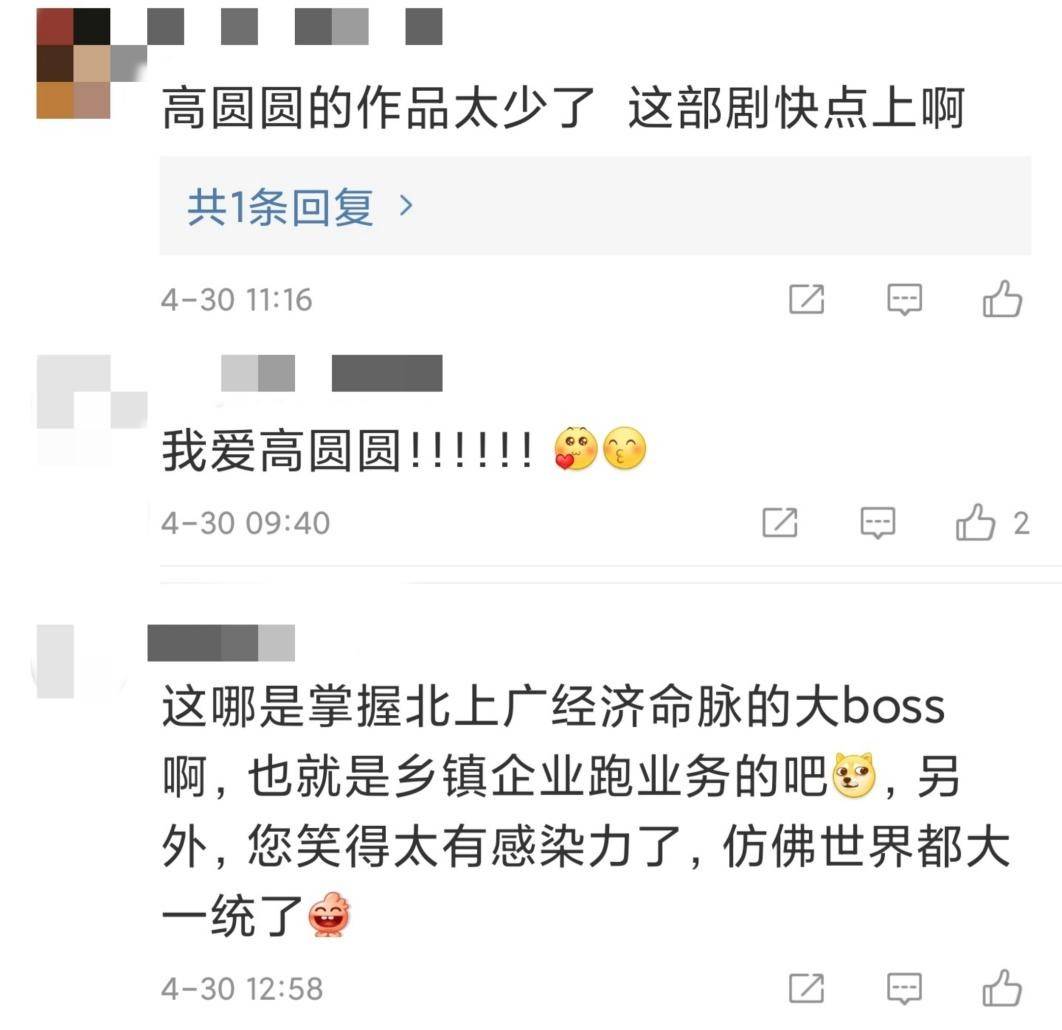Expand replies with the chevron arrow
This screenshot has height=1030, width=1062.
point(406,205)
